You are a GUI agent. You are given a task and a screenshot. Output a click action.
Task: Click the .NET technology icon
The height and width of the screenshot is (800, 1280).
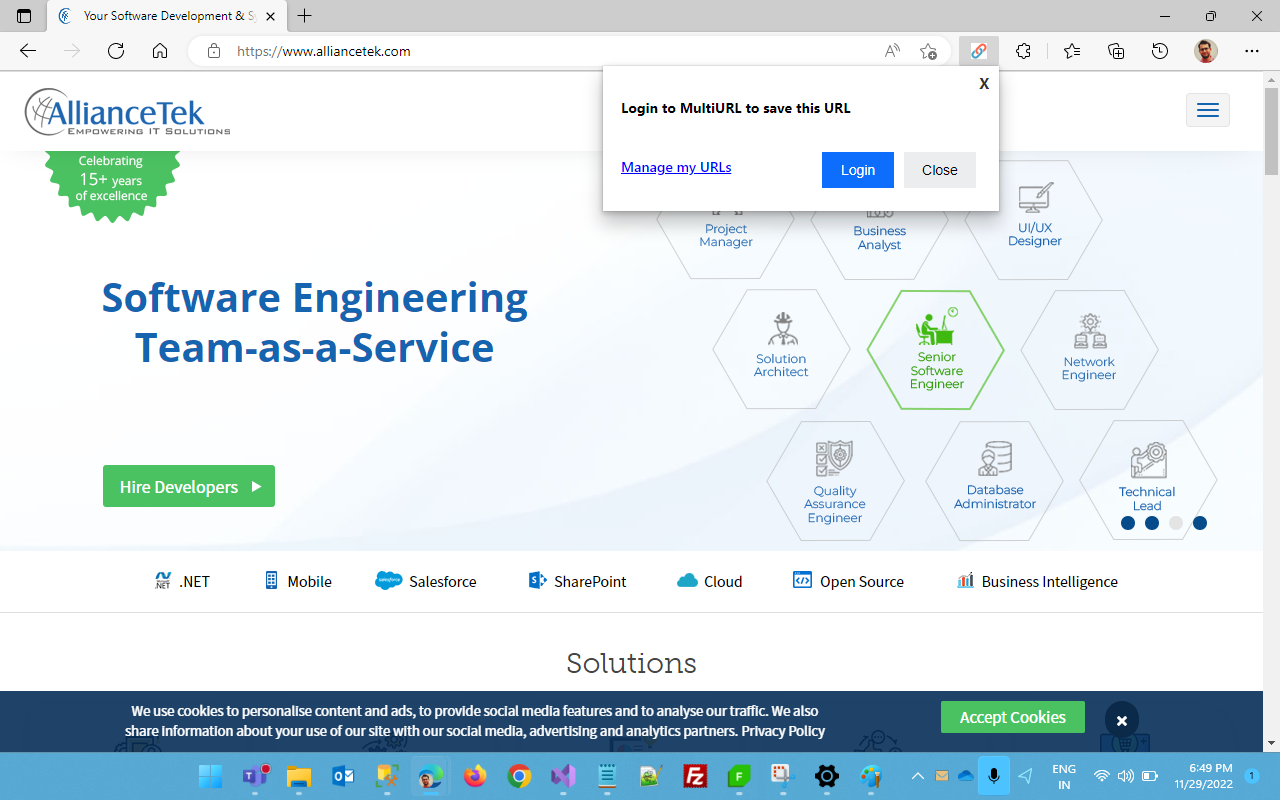[163, 580]
